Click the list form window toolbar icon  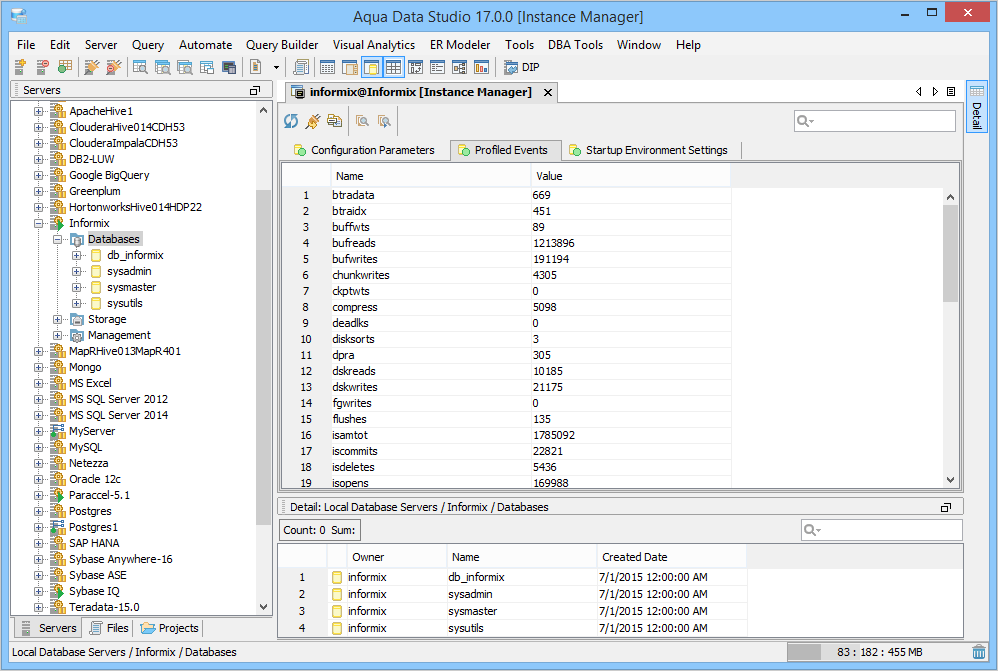[437, 67]
